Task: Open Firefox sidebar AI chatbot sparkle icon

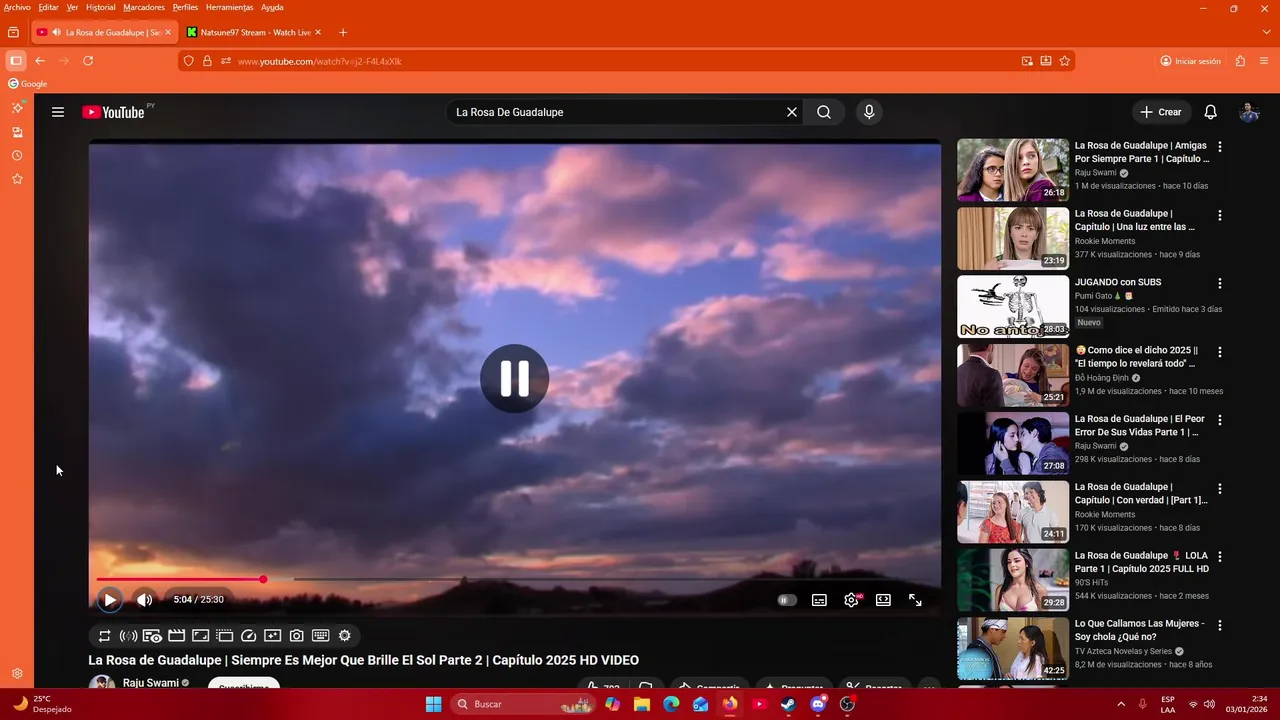Action: 17,108
